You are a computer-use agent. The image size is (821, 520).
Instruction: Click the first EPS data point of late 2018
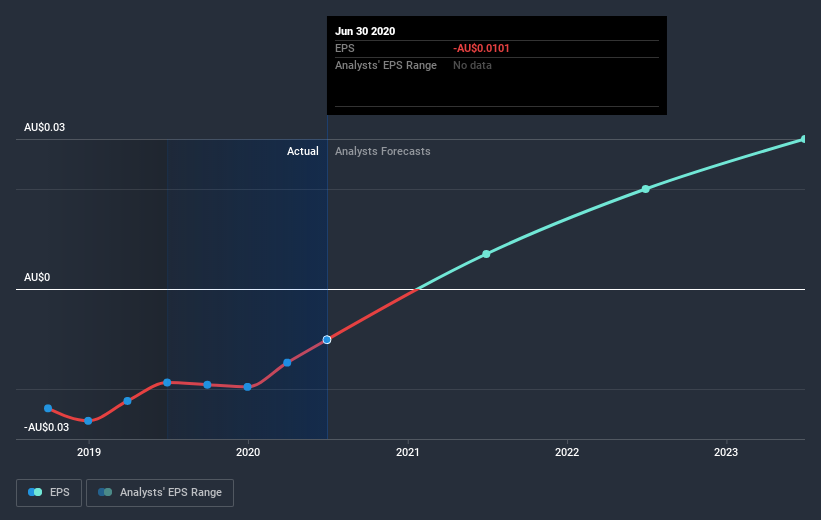[48, 408]
